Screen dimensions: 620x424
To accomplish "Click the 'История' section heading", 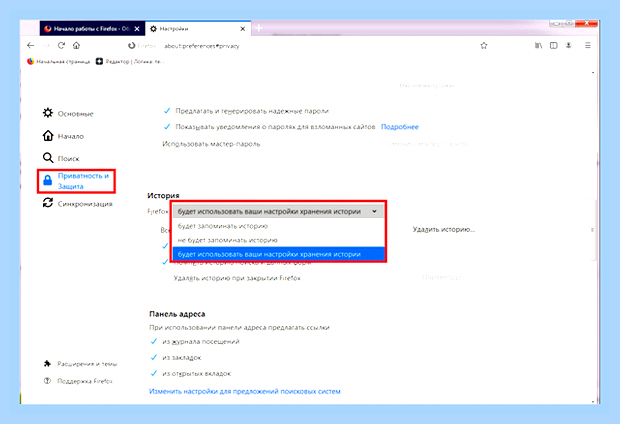I will (163, 195).
